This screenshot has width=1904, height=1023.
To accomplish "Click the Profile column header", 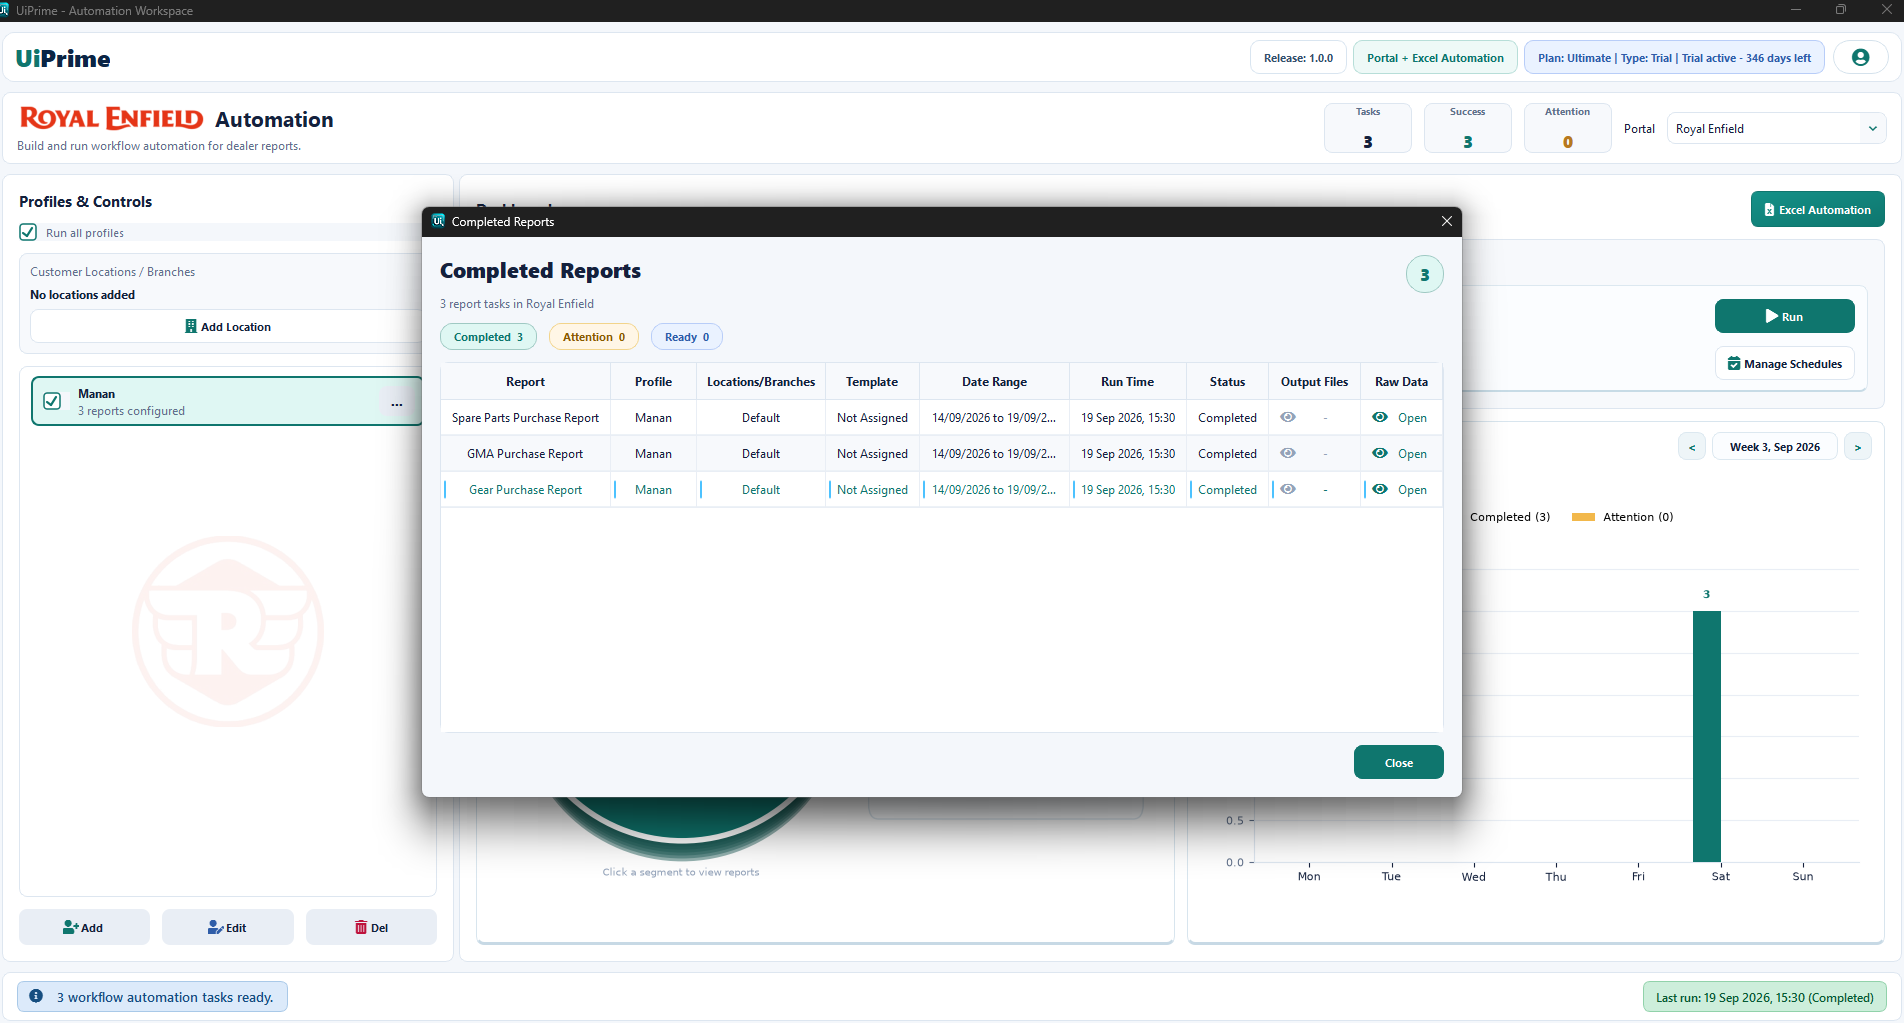I will tap(653, 382).
